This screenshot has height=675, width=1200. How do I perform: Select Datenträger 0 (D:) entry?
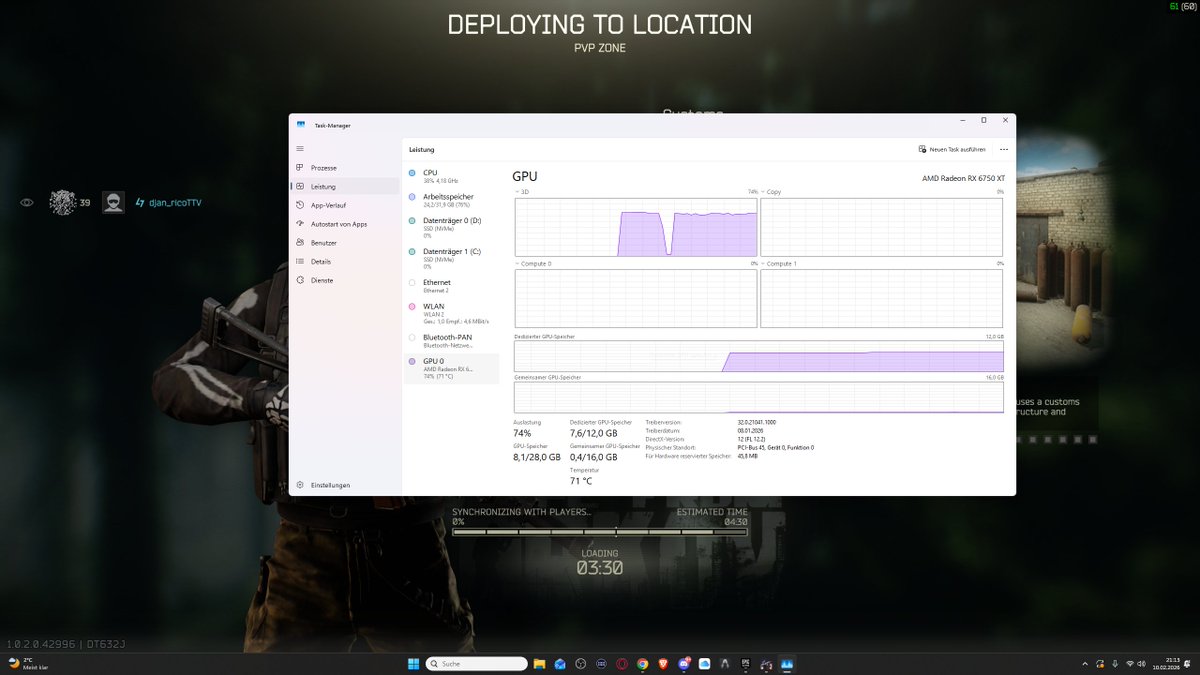pos(451,227)
